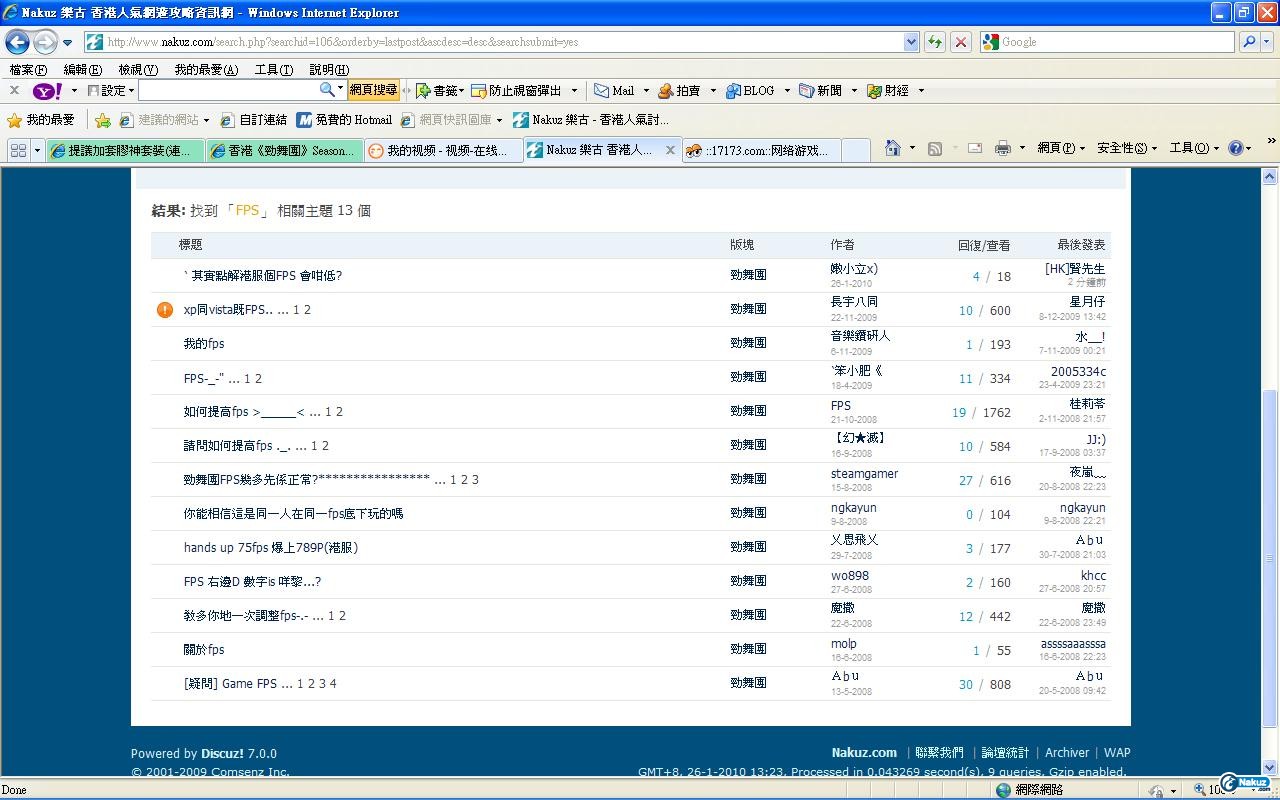Click the Yahoo! toolbar logo
1280x800 pixels.
click(x=48, y=91)
